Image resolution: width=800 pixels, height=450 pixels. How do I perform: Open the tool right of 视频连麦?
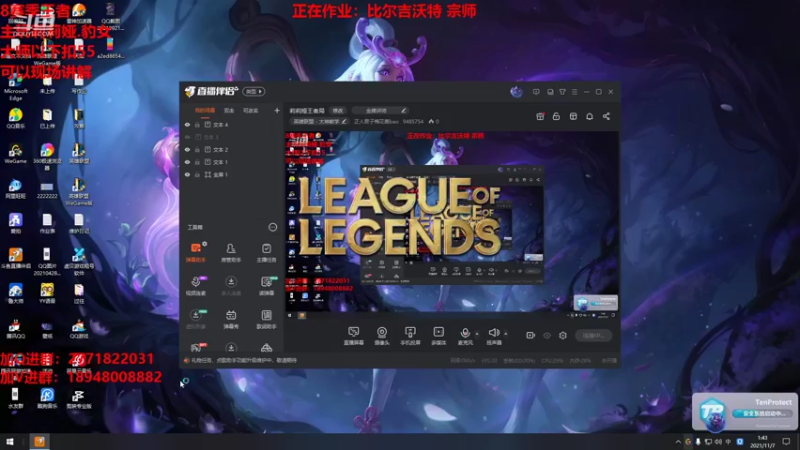pos(231,286)
